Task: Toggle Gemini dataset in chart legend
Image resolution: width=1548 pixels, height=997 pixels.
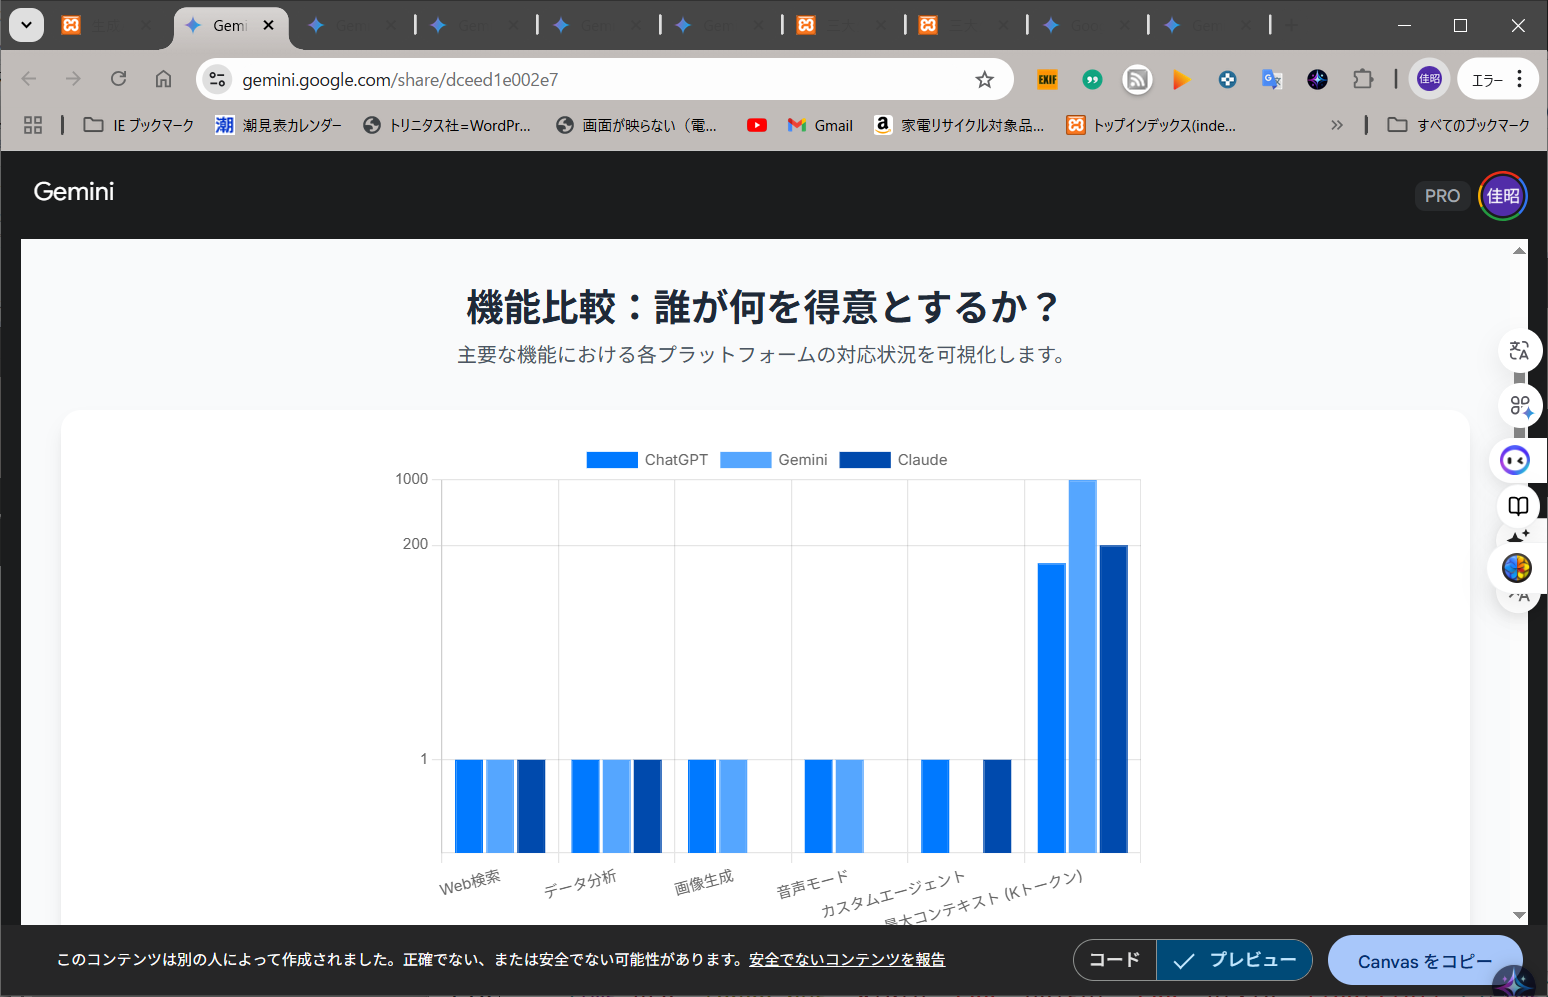Action: click(774, 460)
